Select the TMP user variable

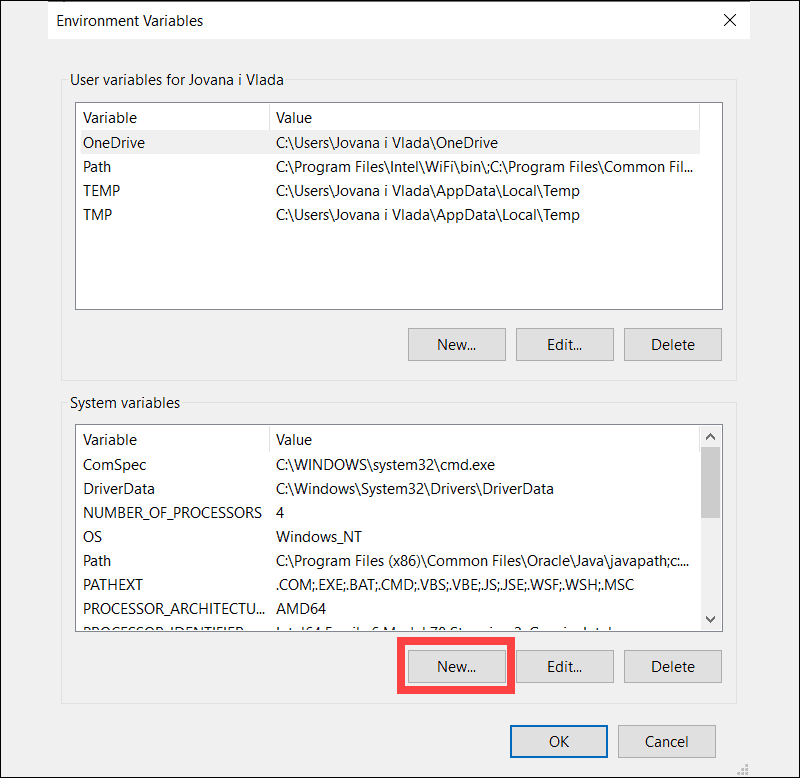tap(390, 215)
